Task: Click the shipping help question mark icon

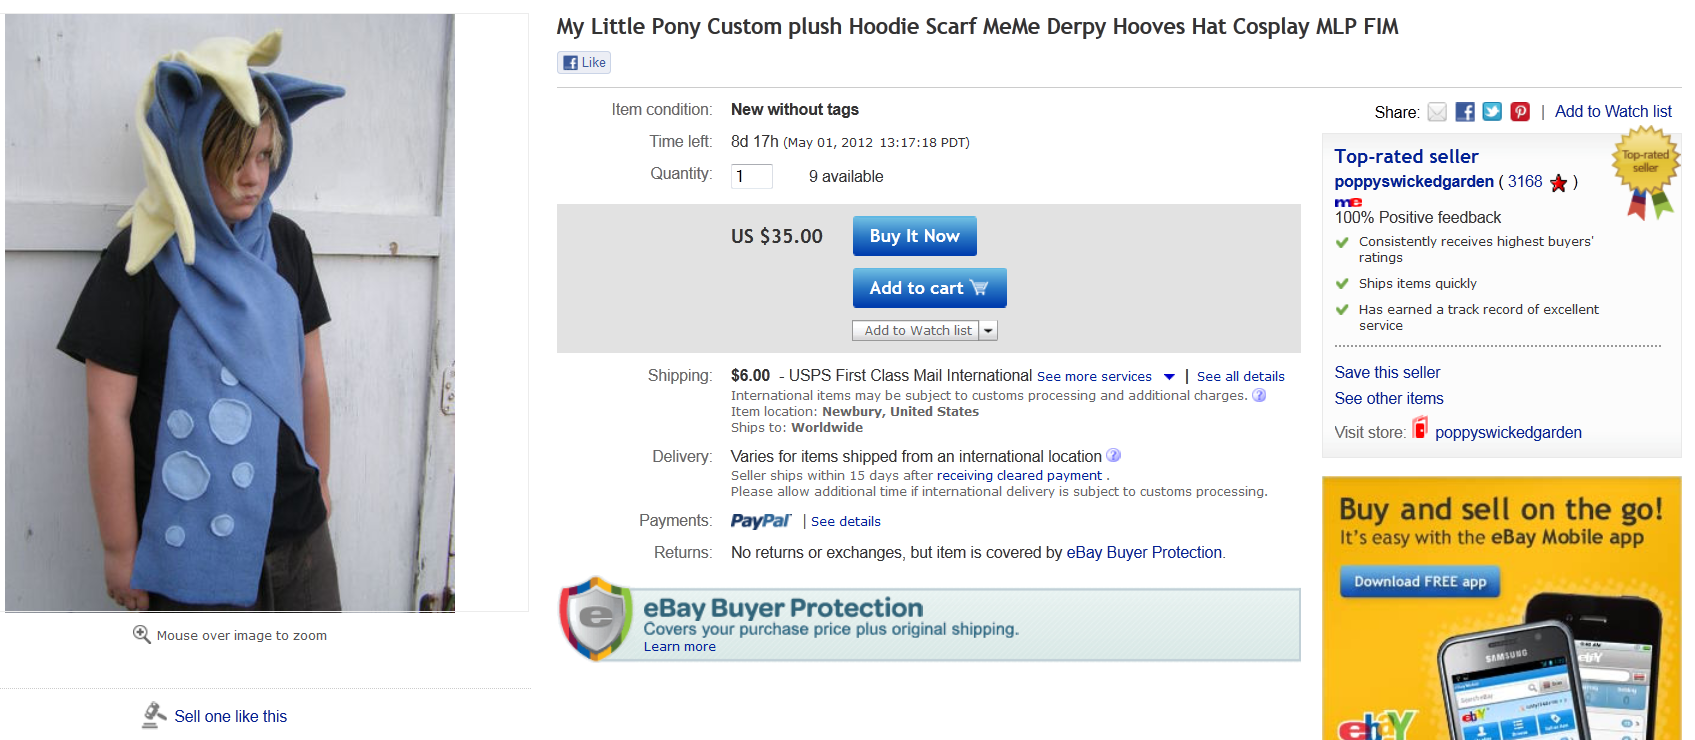Action: [x=1259, y=395]
